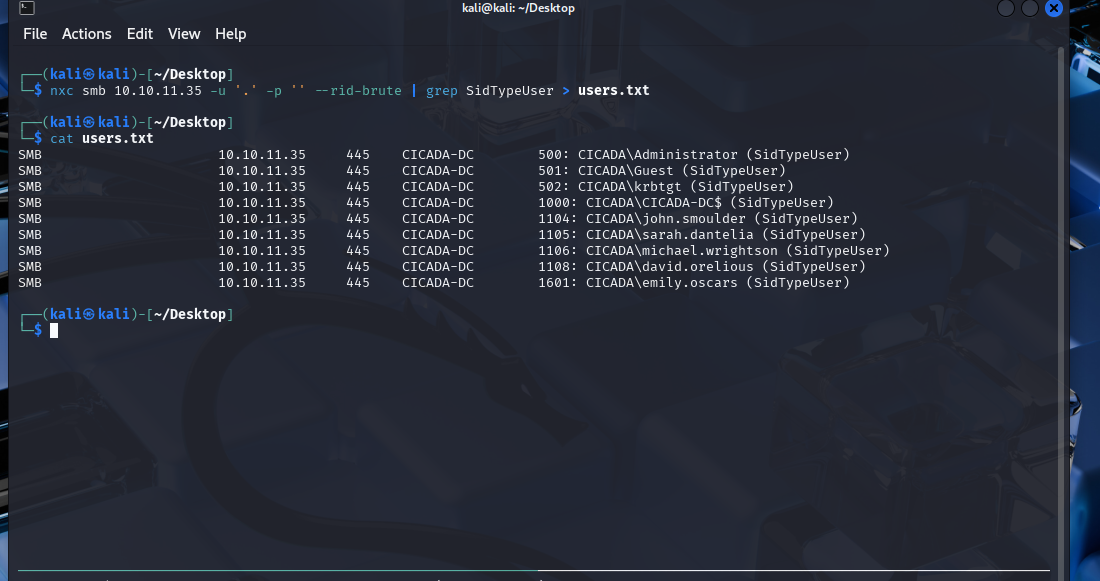1100x581 pixels.
Task: Click the IP '10.10.11.35' on the Administrator row
Action: pos(262,154)
